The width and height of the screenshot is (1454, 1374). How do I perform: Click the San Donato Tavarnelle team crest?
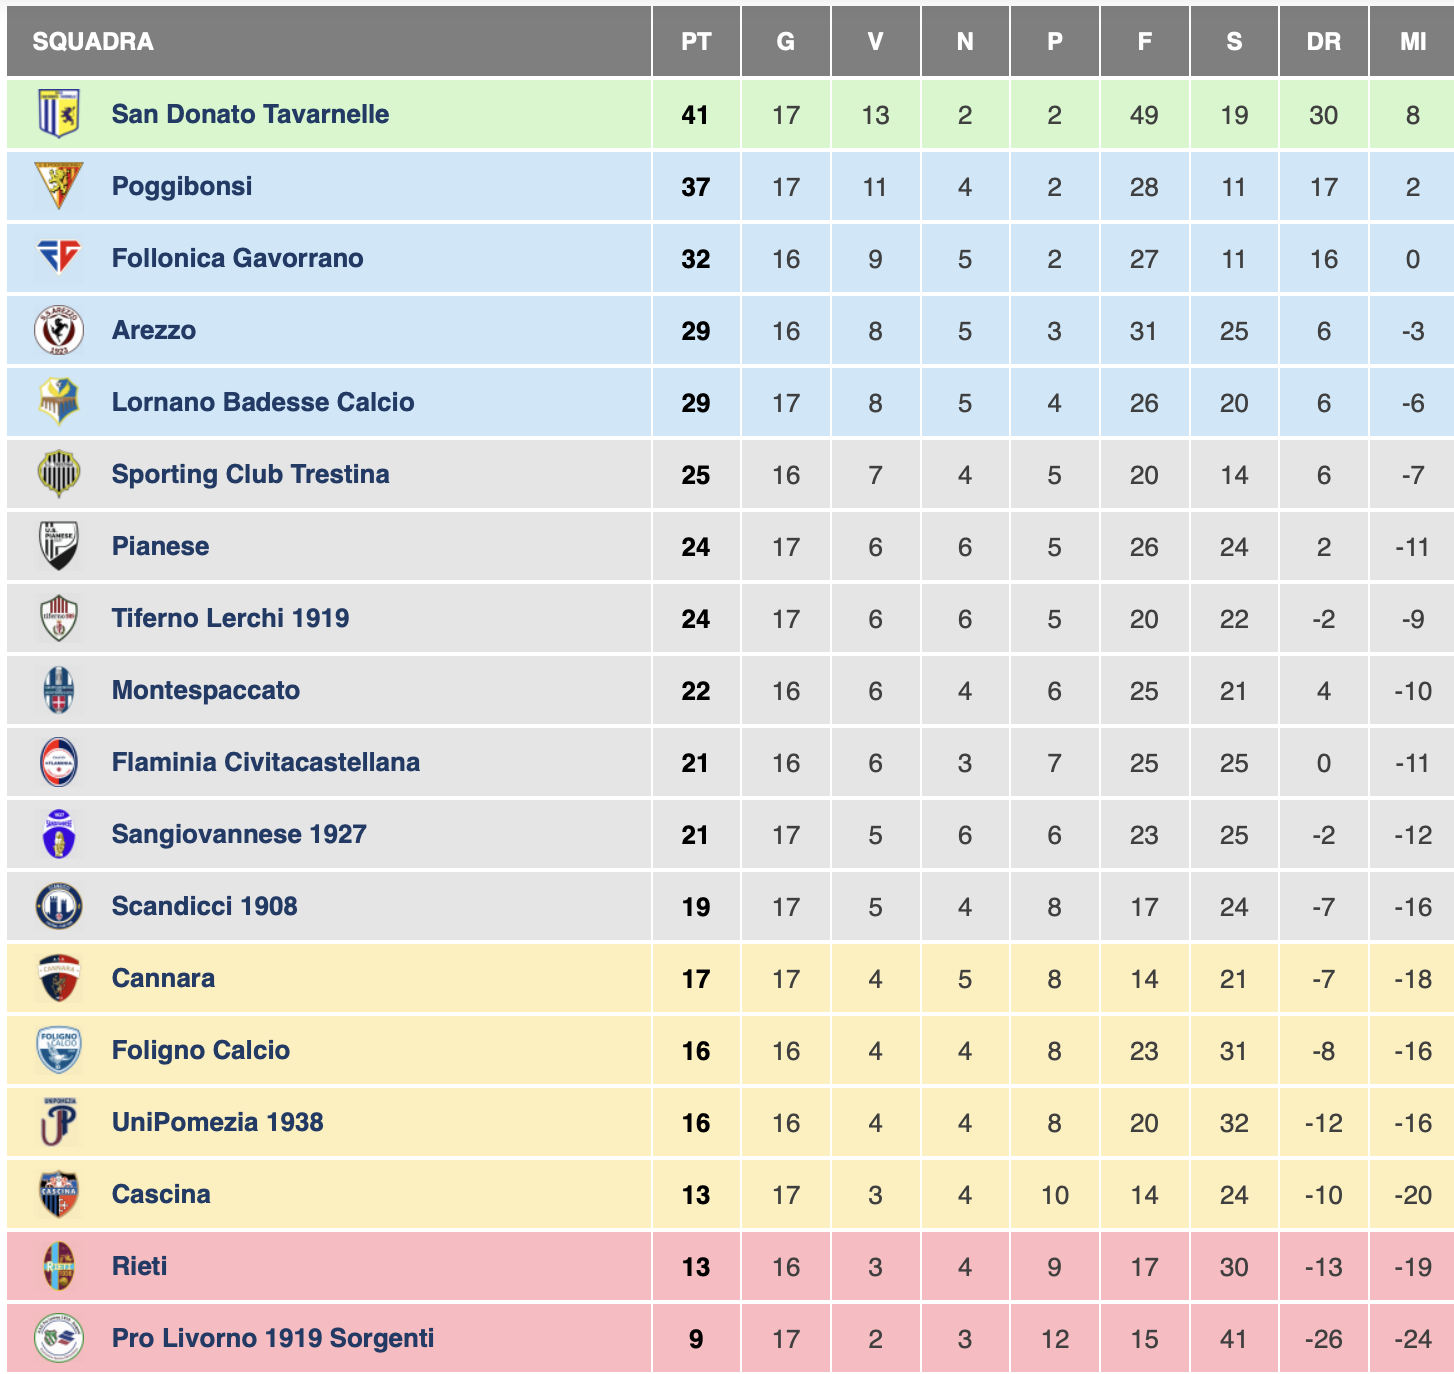59,114
